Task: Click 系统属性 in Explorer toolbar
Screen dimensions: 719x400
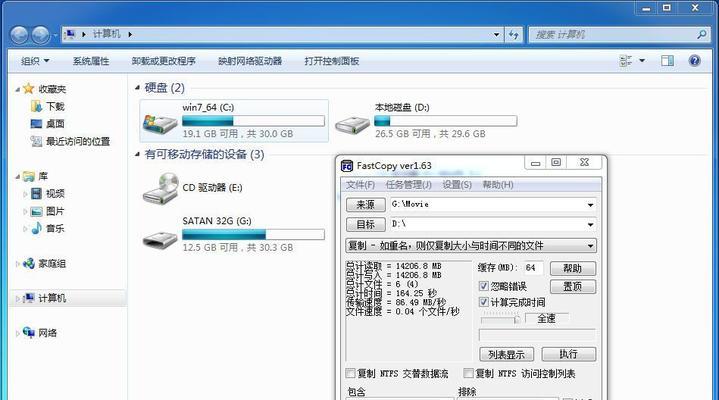Action: click(91, 61)
